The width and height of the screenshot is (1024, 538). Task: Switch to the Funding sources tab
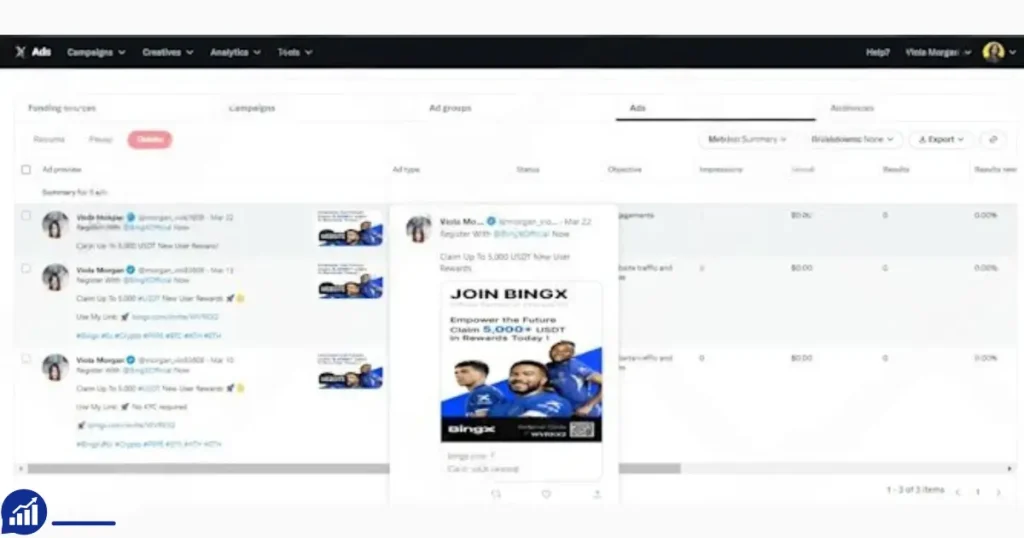pos(62,108)
